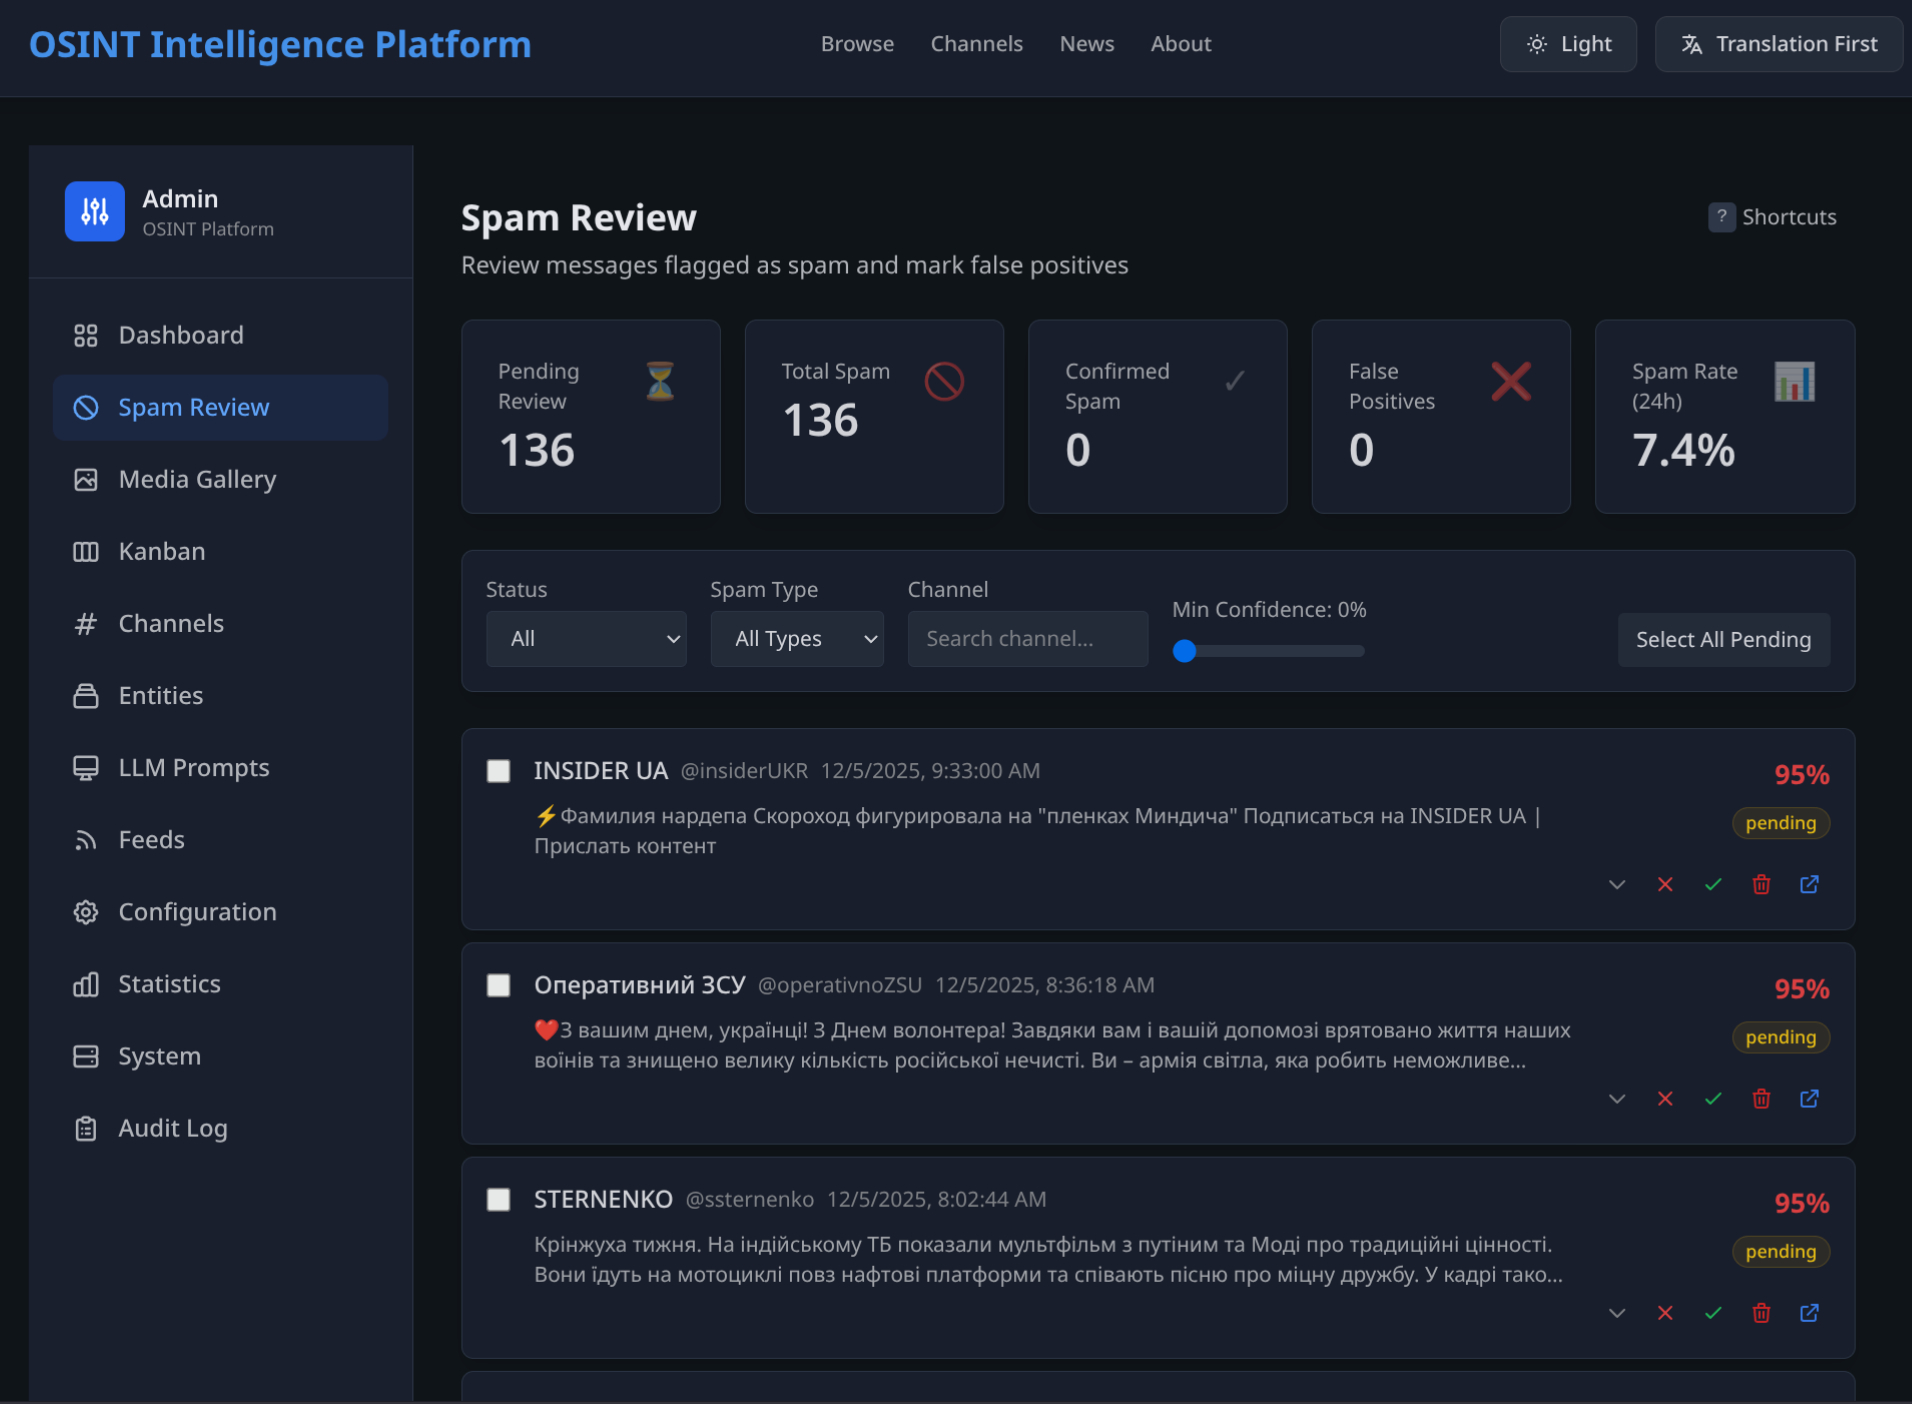Click red X icon on Оперативний ЗСУ message

[1665, 1099]
